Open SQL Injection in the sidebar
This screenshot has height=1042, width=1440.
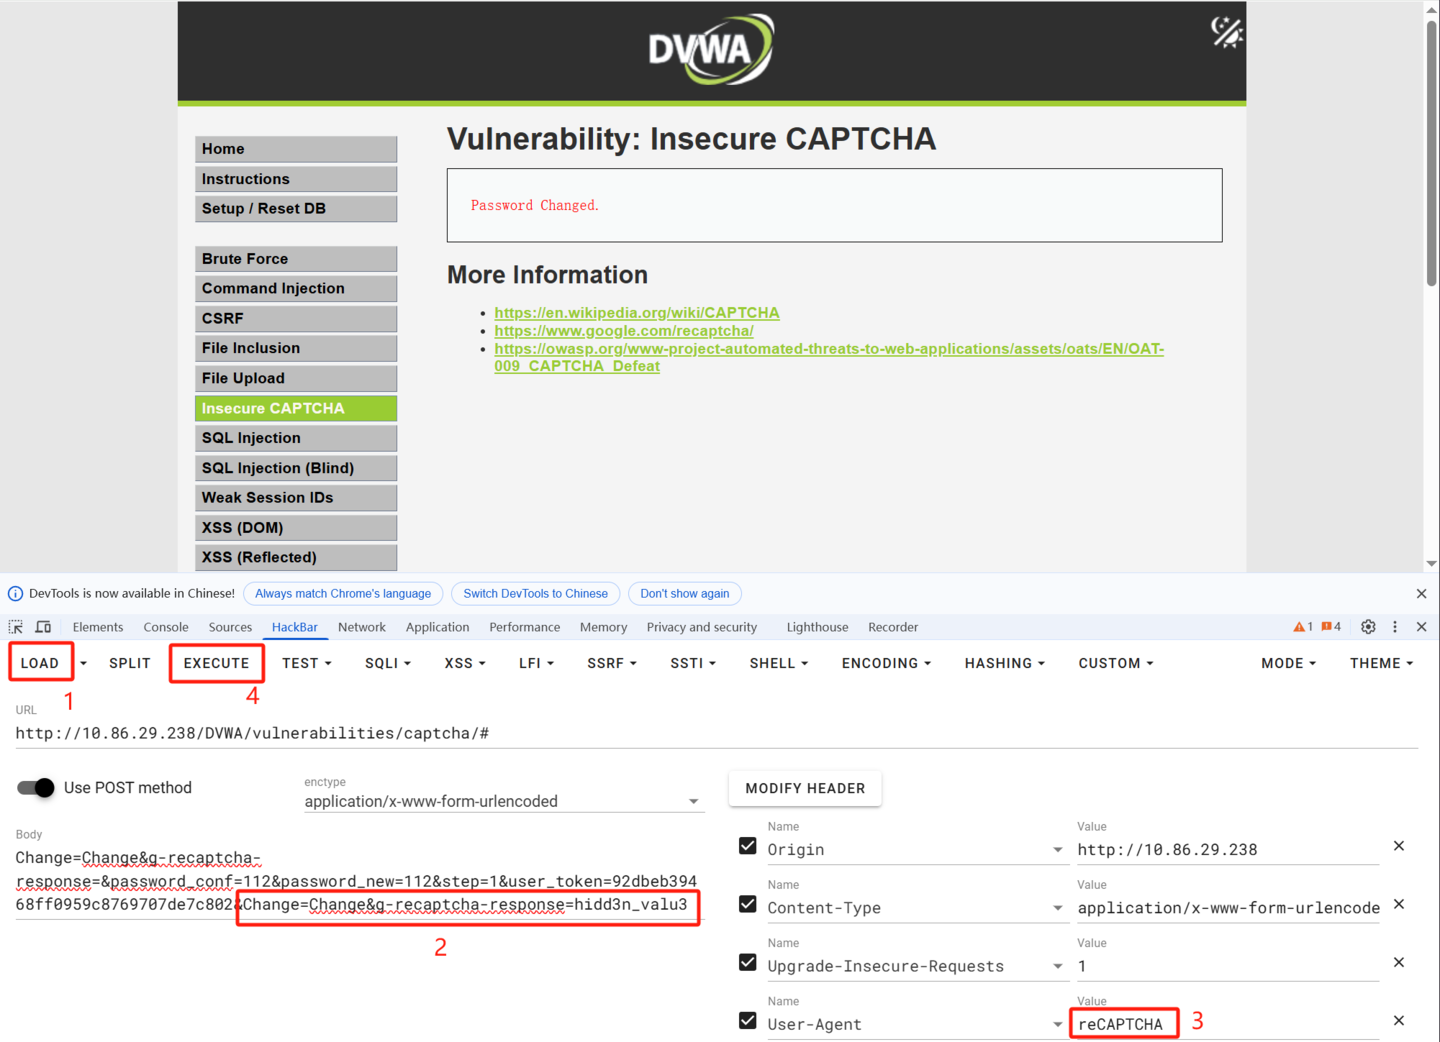[296, 438]
